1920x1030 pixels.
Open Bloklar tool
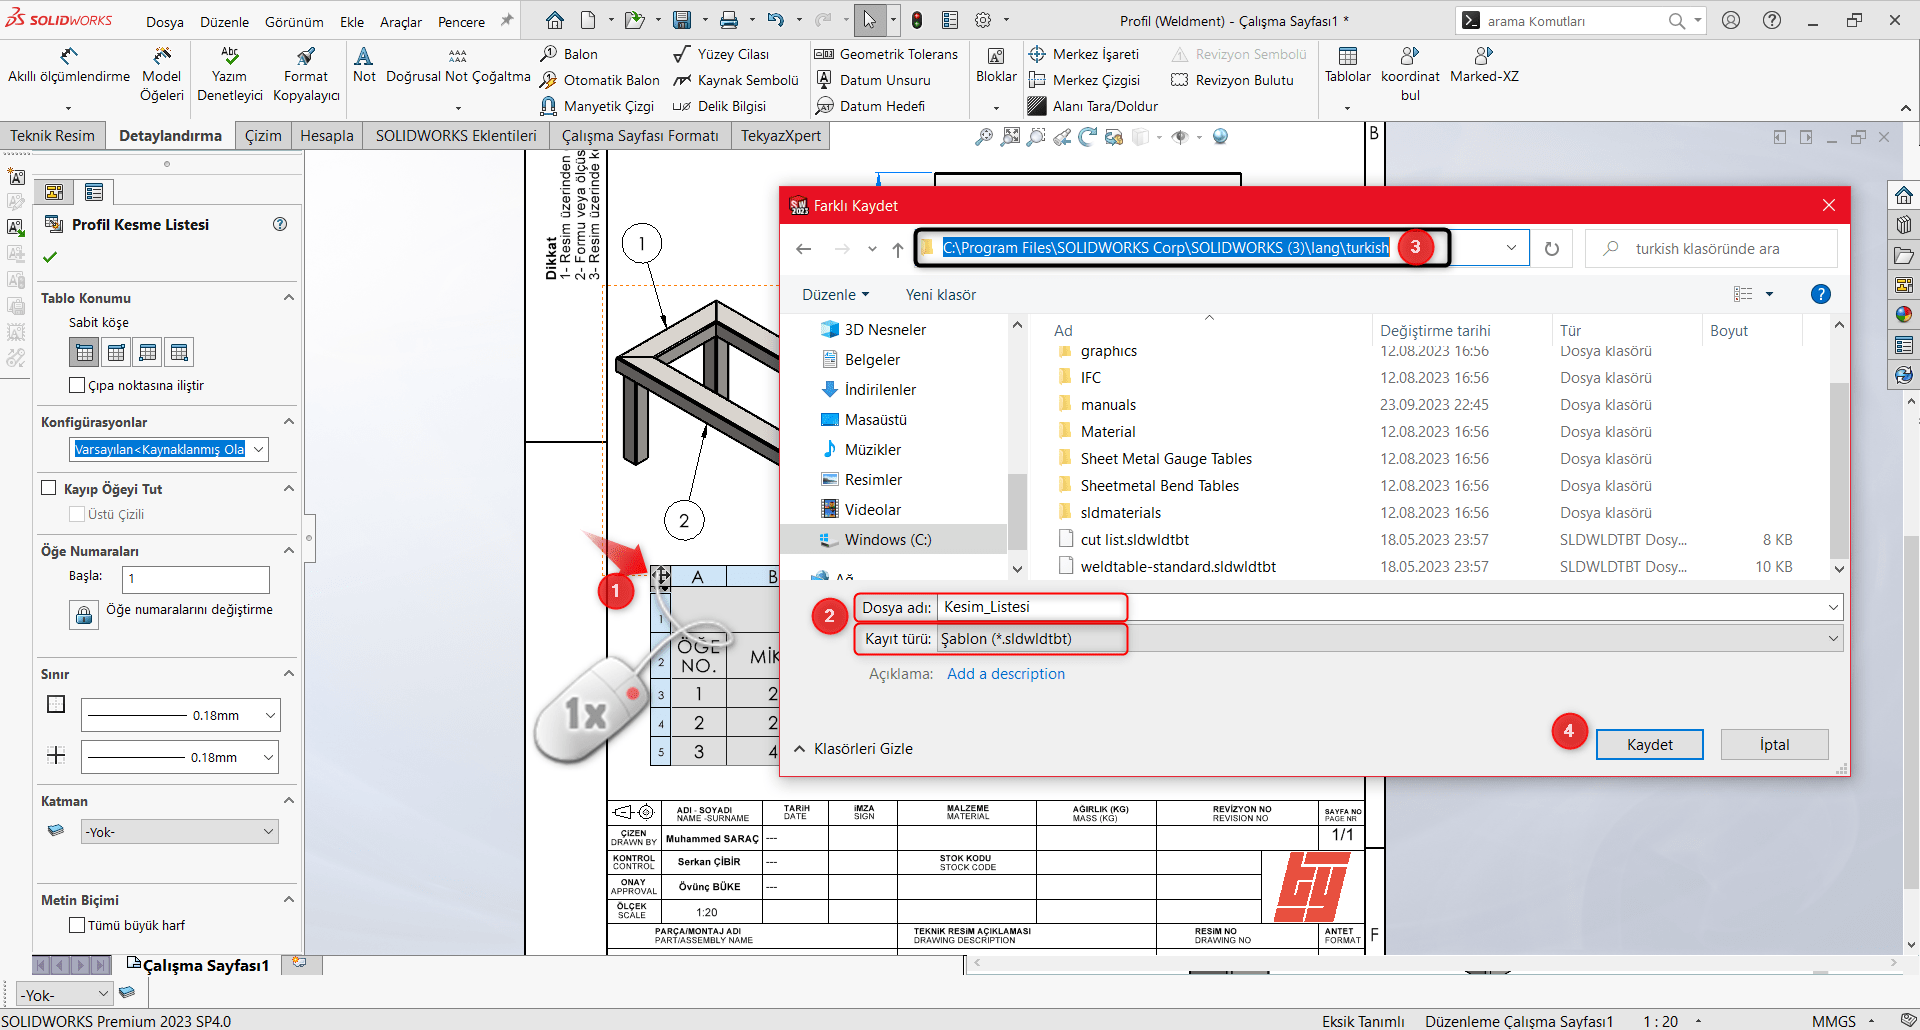996,66
